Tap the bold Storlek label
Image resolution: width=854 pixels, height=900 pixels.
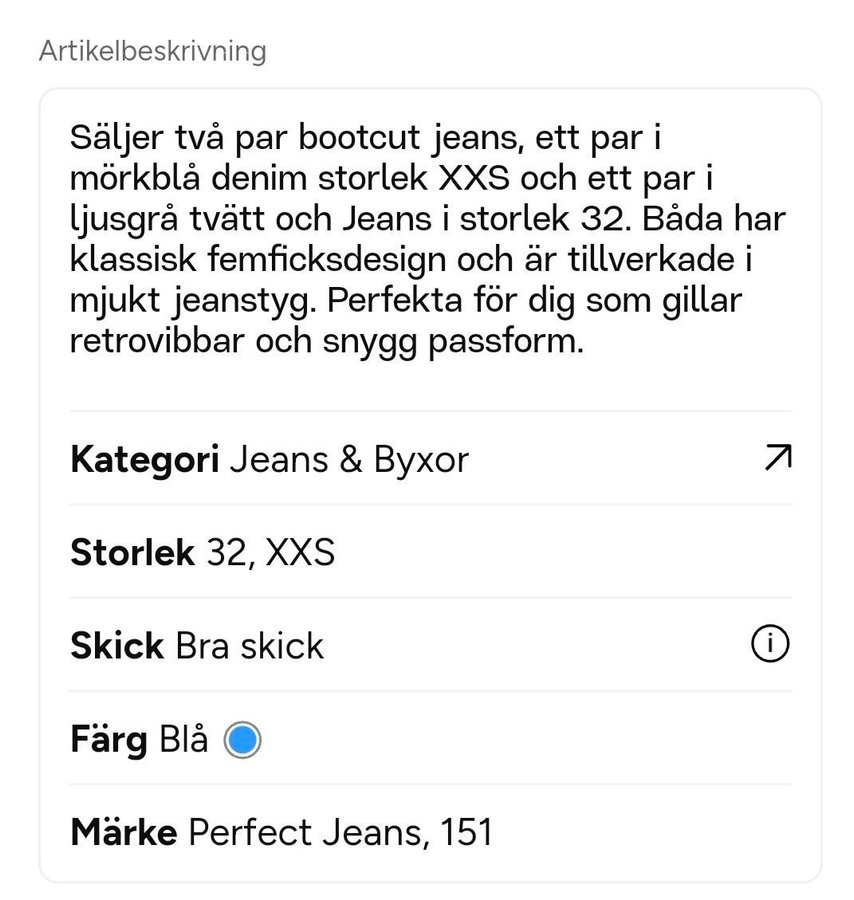coord(132,553)
